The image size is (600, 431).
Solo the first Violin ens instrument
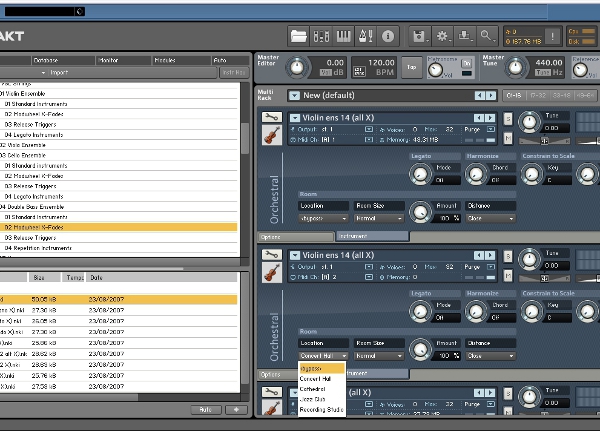coord(508,119)
